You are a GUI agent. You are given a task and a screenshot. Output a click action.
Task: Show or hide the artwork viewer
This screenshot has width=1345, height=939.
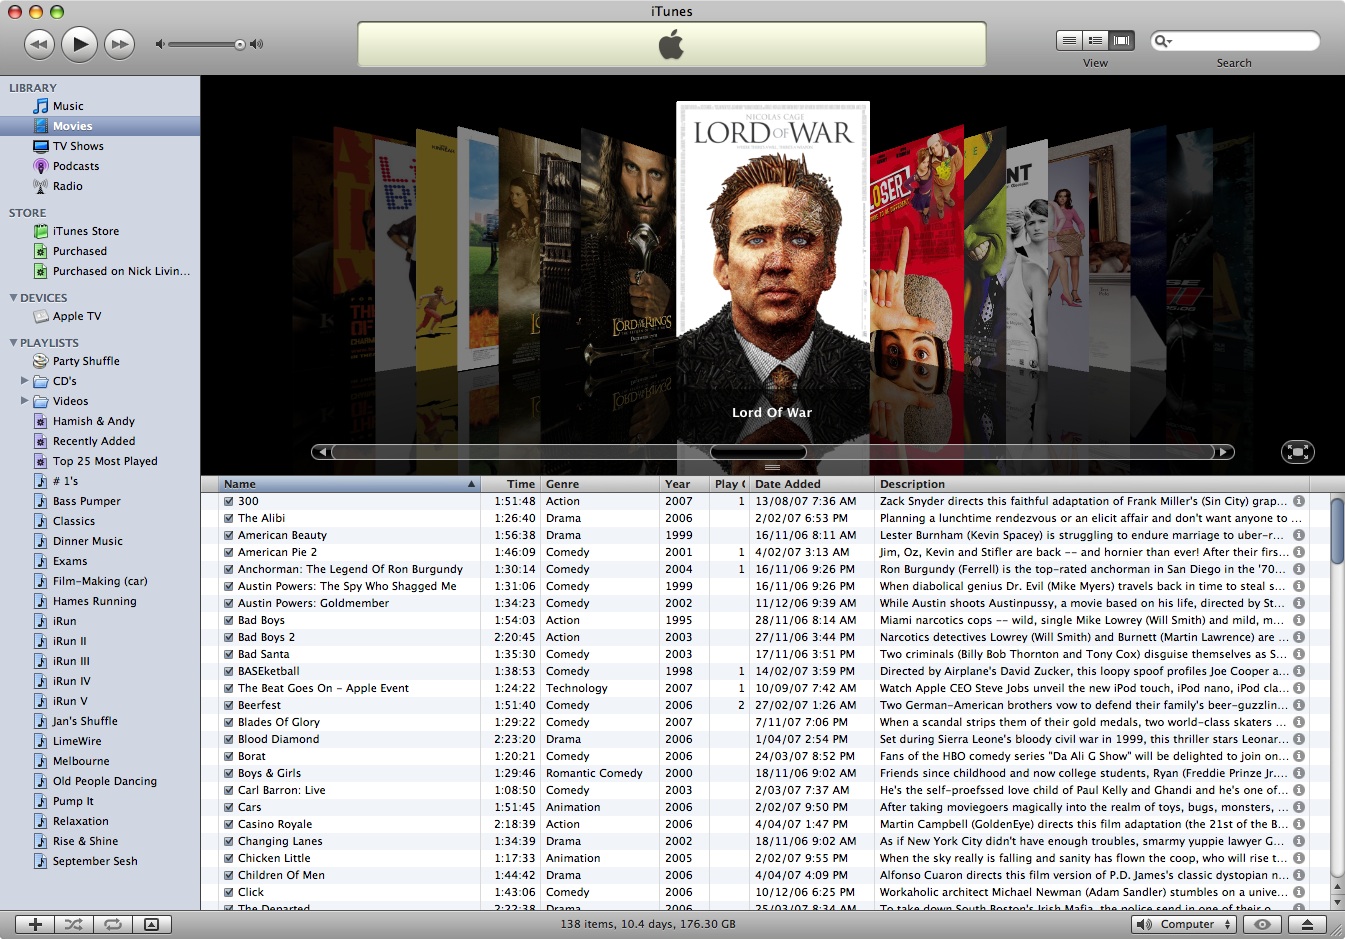tap(152, 924)
